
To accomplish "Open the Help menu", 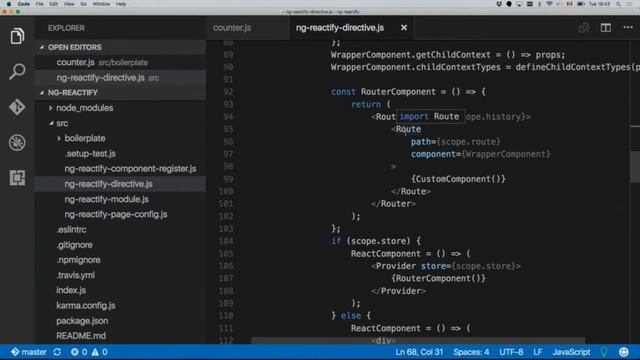I will pyautogui.click(x=121, y=4).
